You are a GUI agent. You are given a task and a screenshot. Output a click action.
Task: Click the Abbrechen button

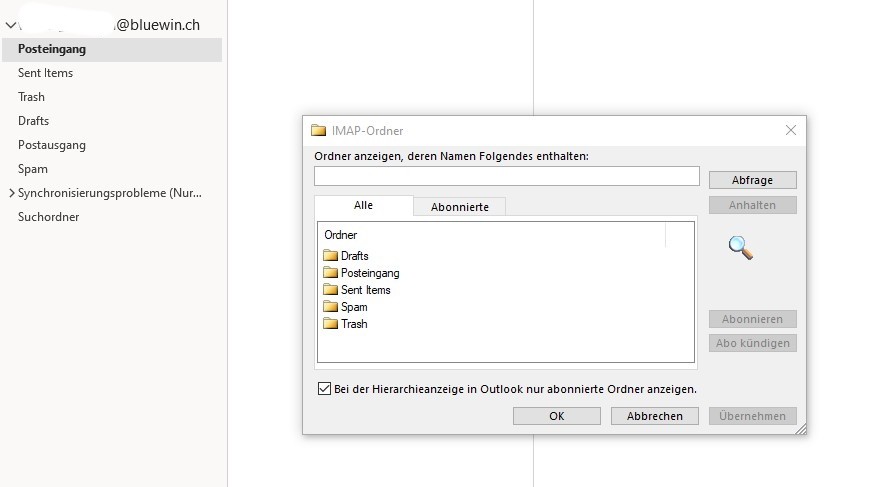click(x=654, y=416)
